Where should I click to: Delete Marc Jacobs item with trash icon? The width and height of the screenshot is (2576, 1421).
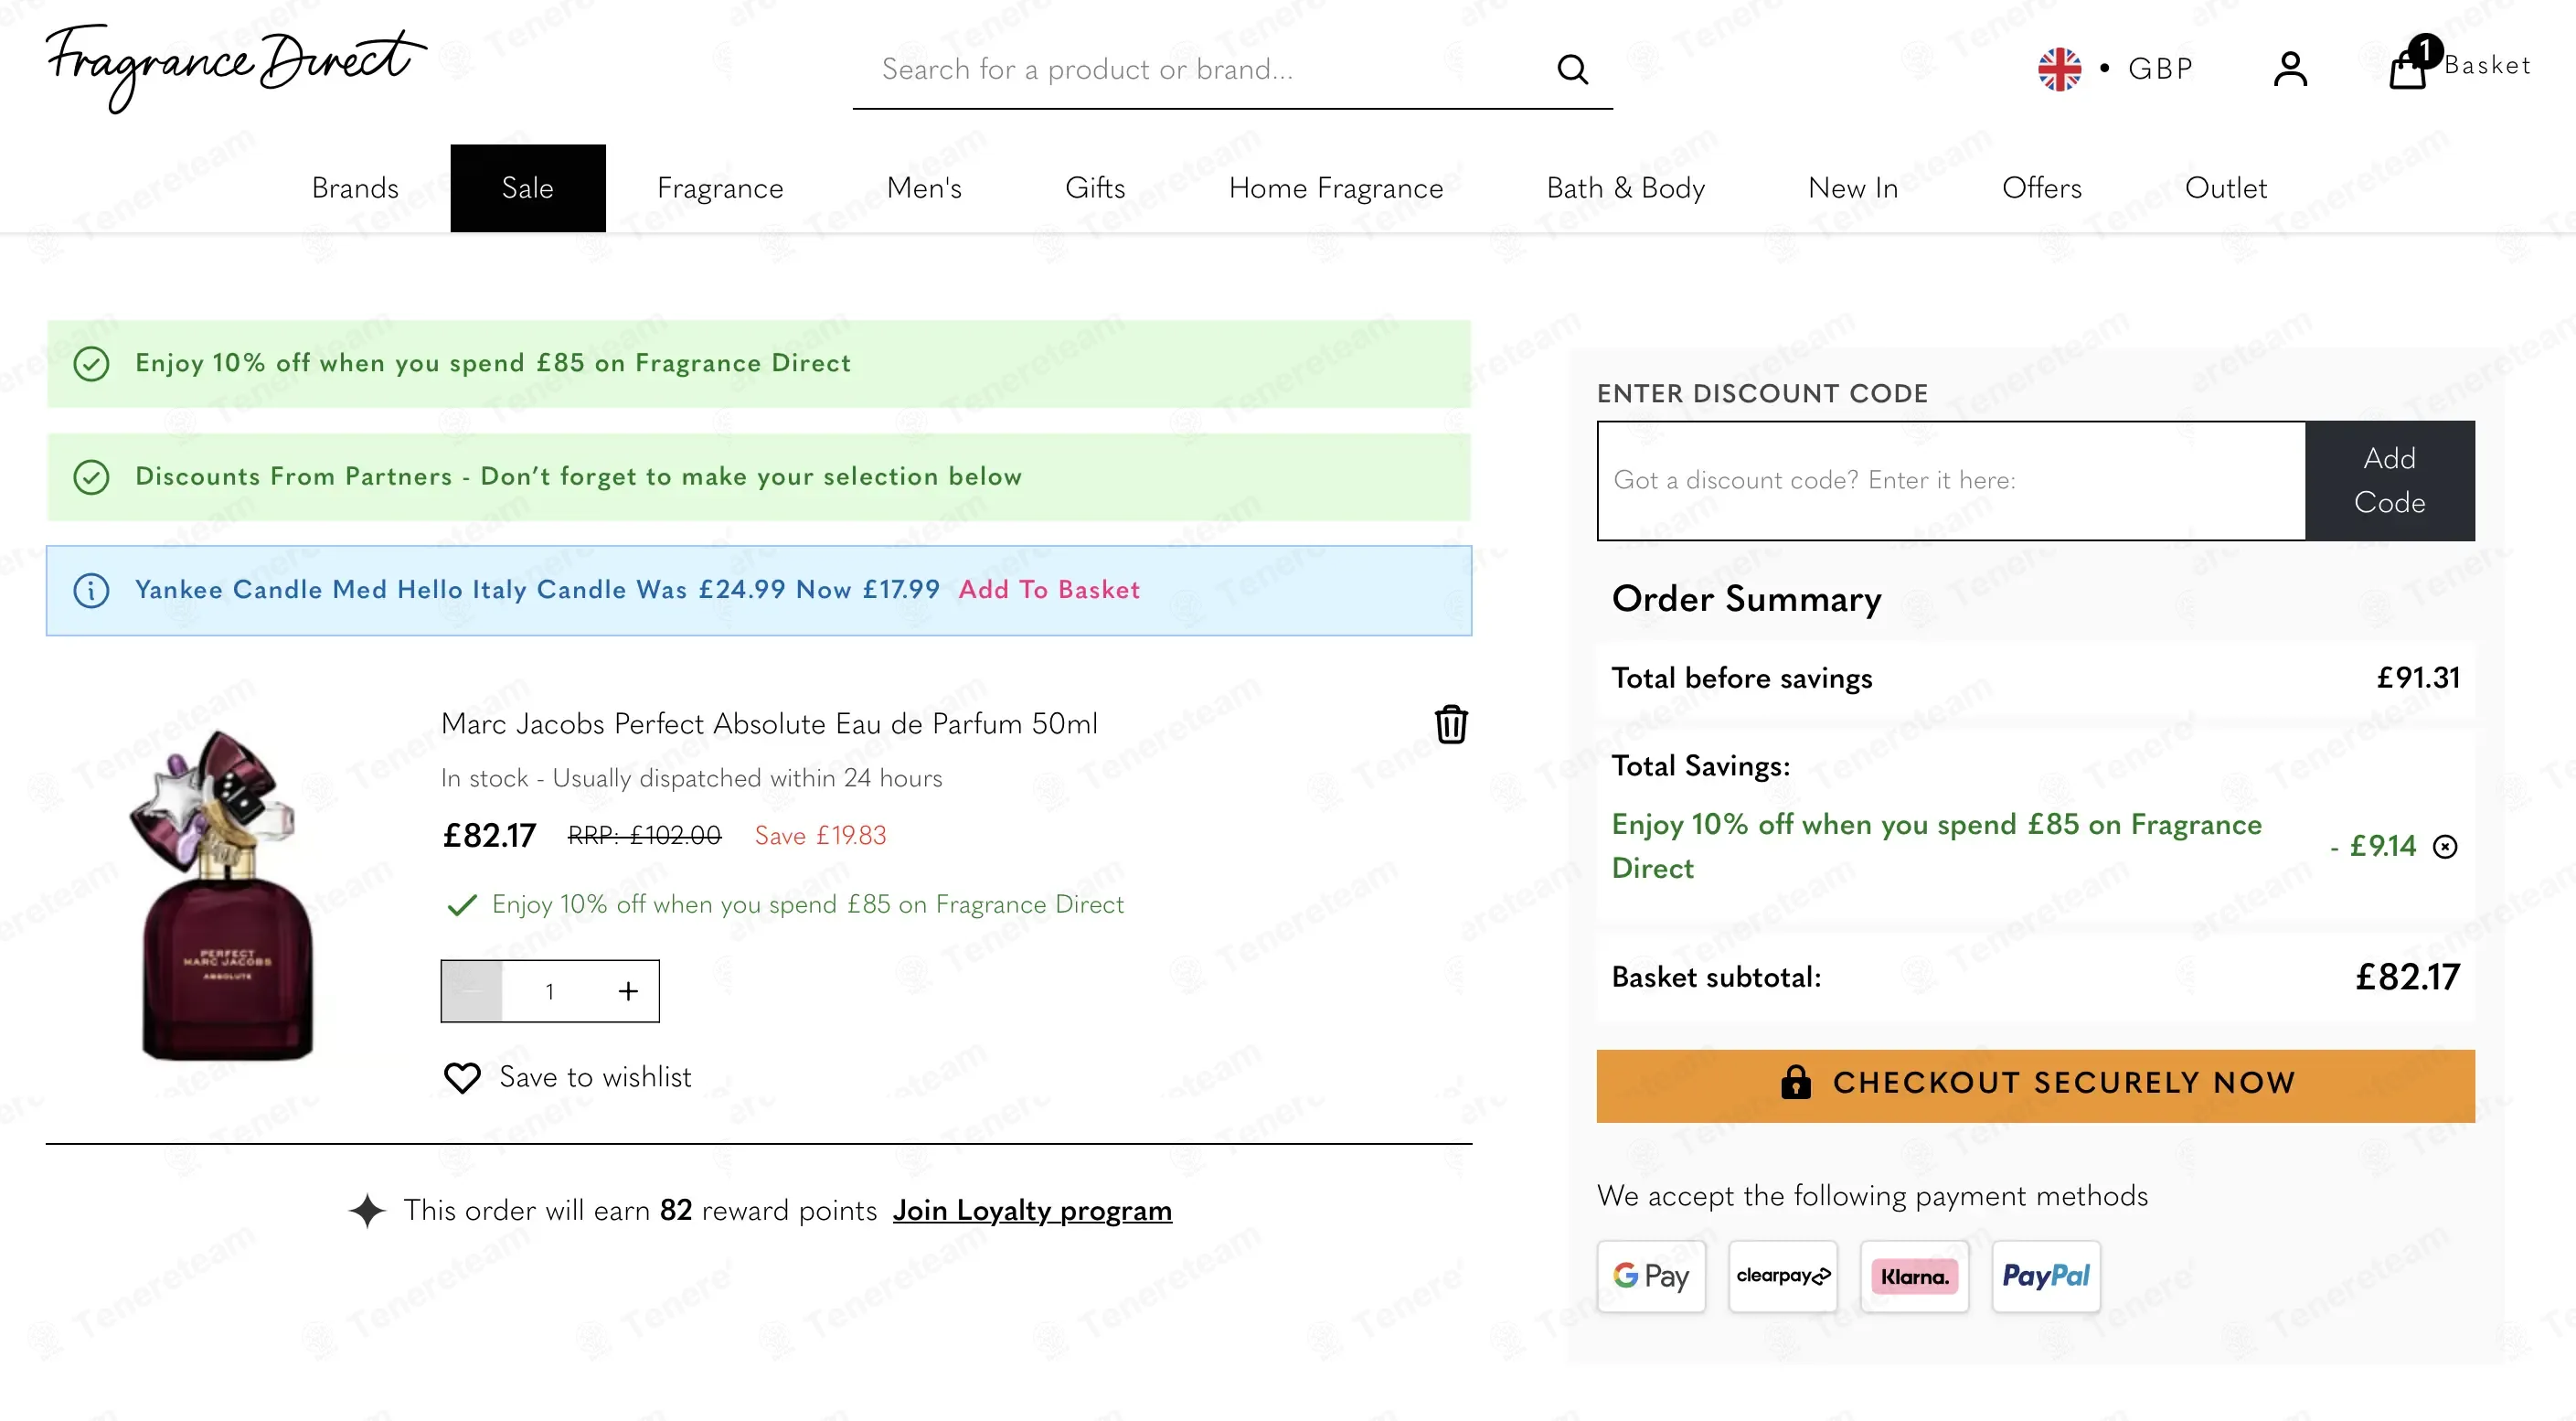point(1451,724)
